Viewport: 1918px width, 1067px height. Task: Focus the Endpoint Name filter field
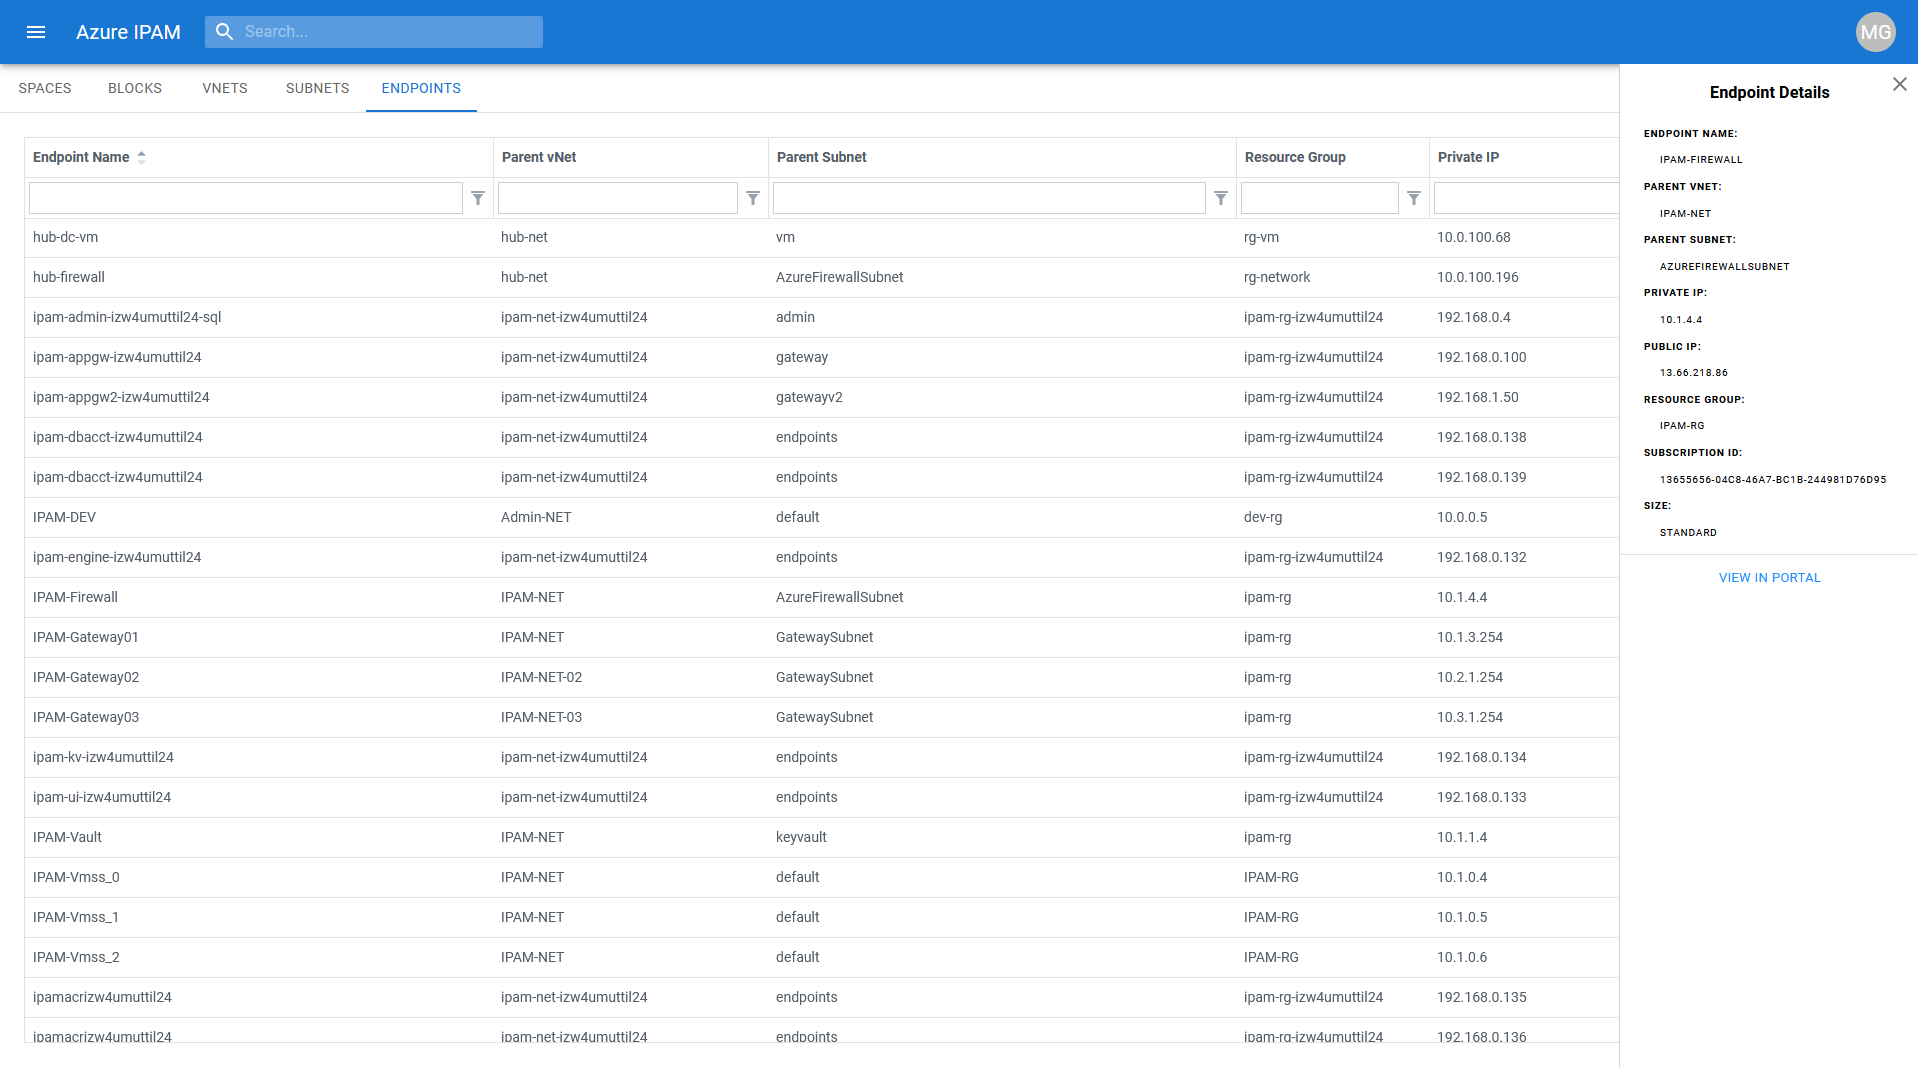[246, 198]
